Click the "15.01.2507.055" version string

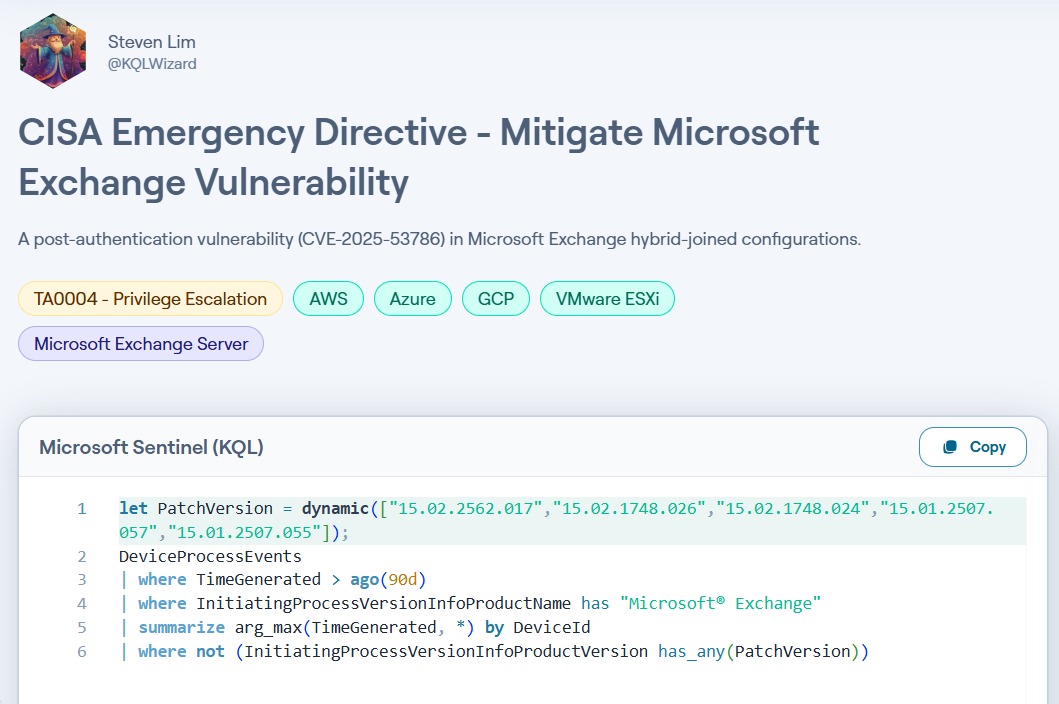point(244,532)
